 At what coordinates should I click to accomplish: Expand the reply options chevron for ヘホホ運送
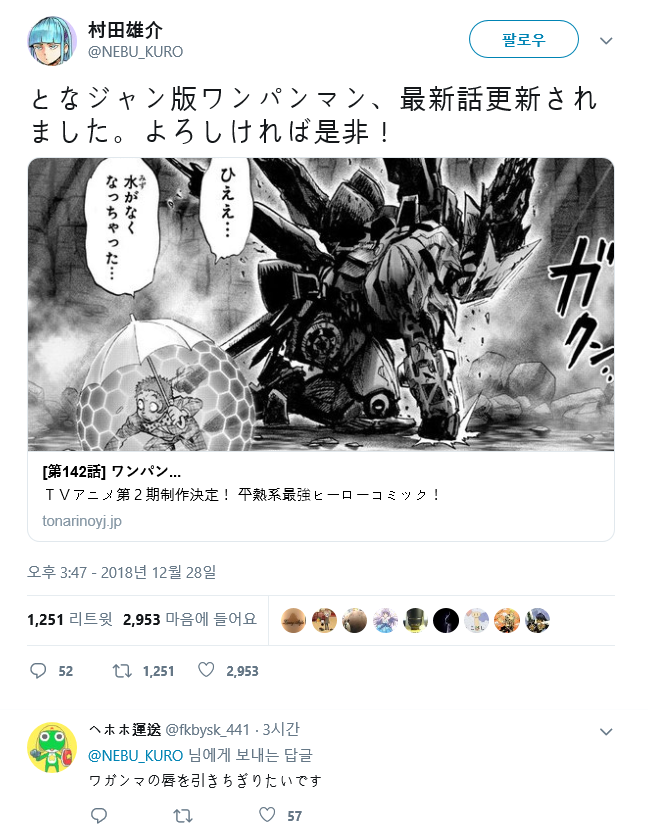pos(606,732)
